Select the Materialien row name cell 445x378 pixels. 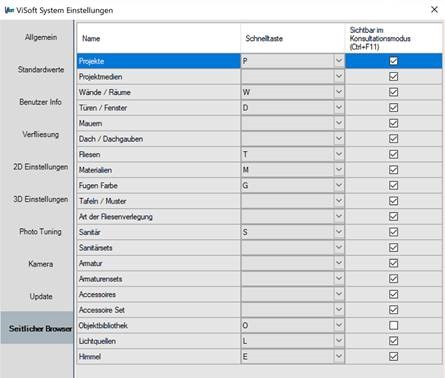(159, 170)
